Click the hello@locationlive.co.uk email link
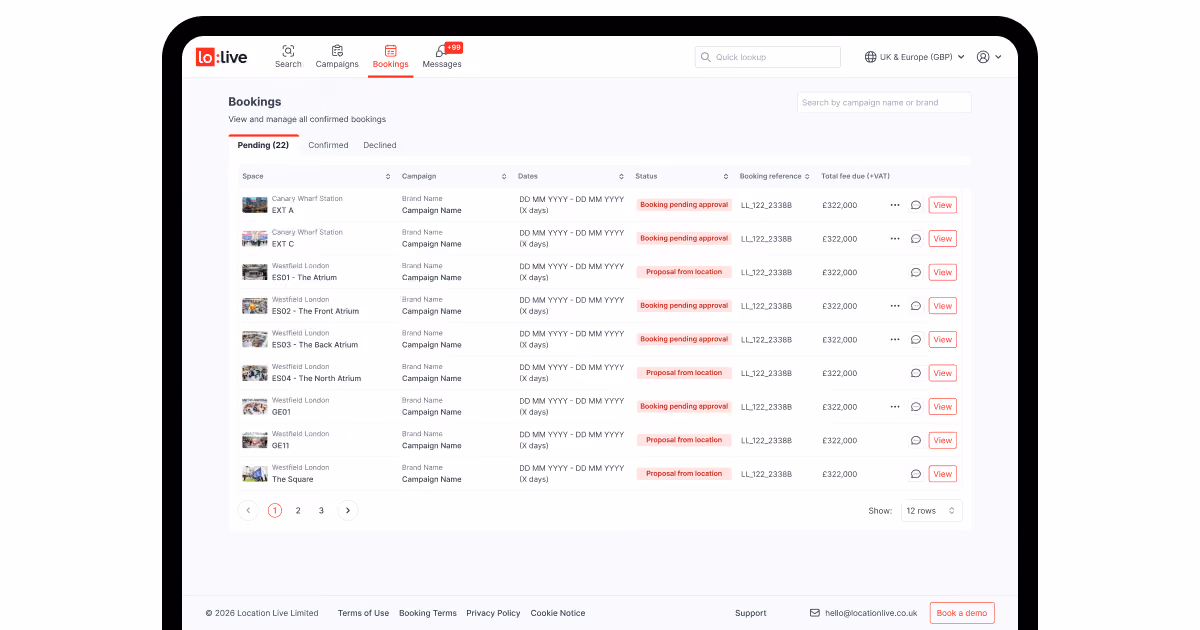This screenshot has width=1200, height=630. coord(864,613)
